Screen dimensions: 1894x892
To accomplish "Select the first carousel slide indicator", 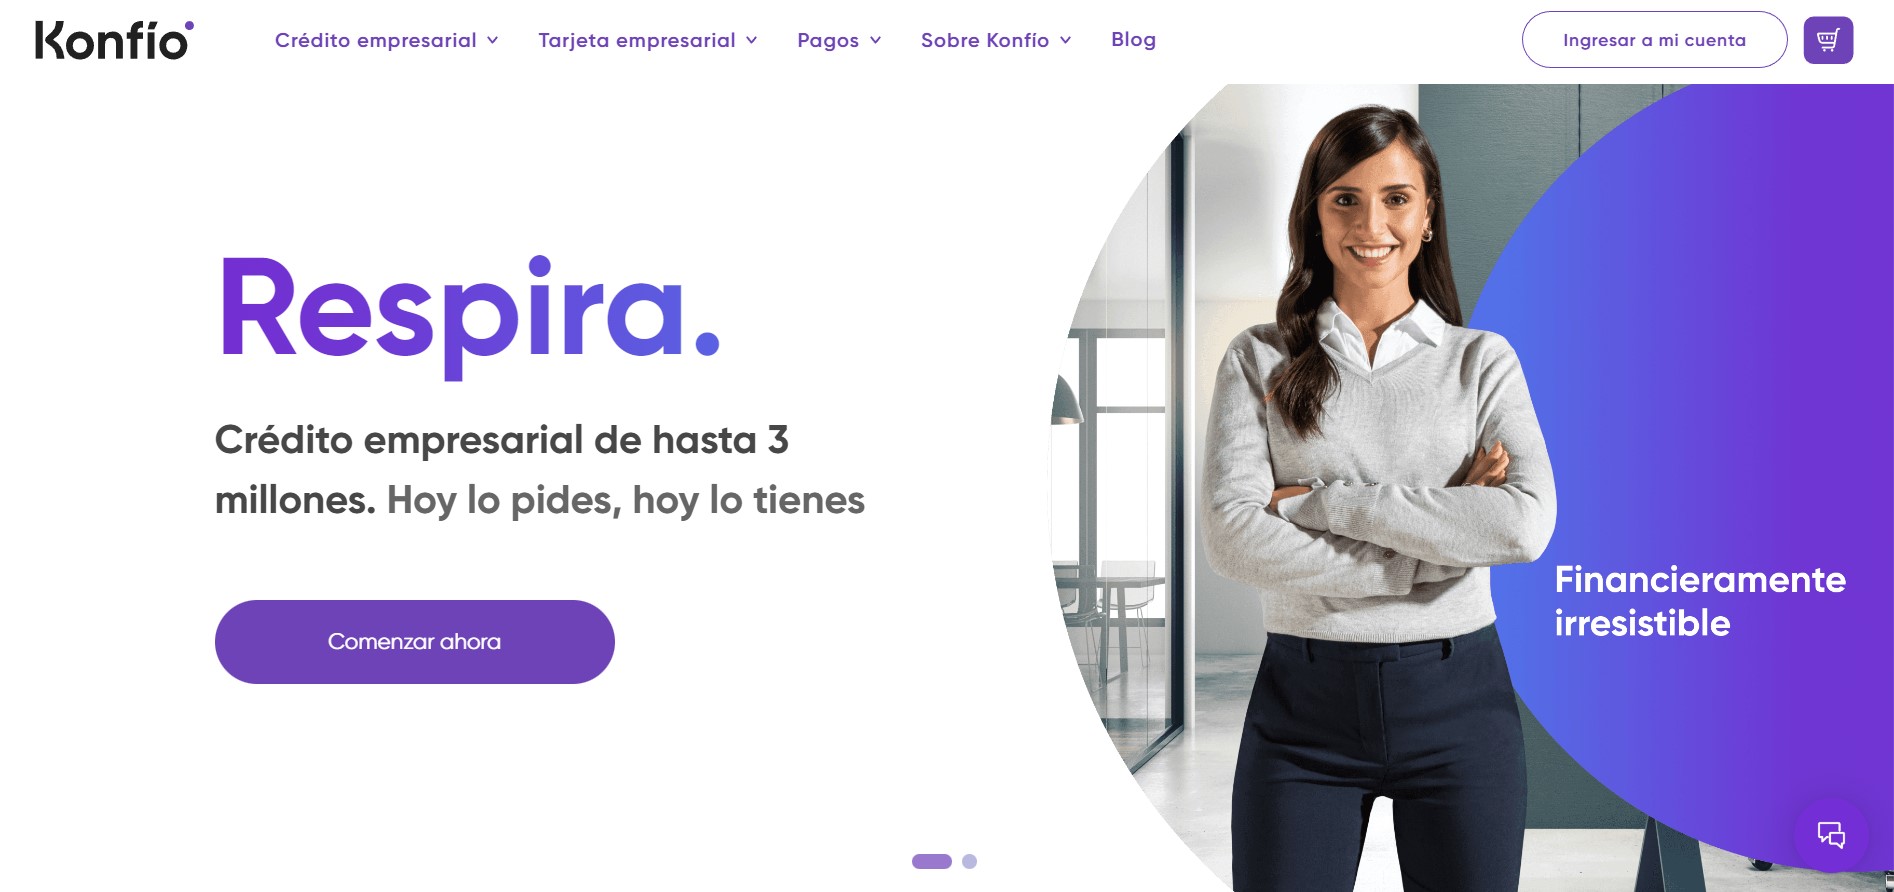I will pos(931,861).
